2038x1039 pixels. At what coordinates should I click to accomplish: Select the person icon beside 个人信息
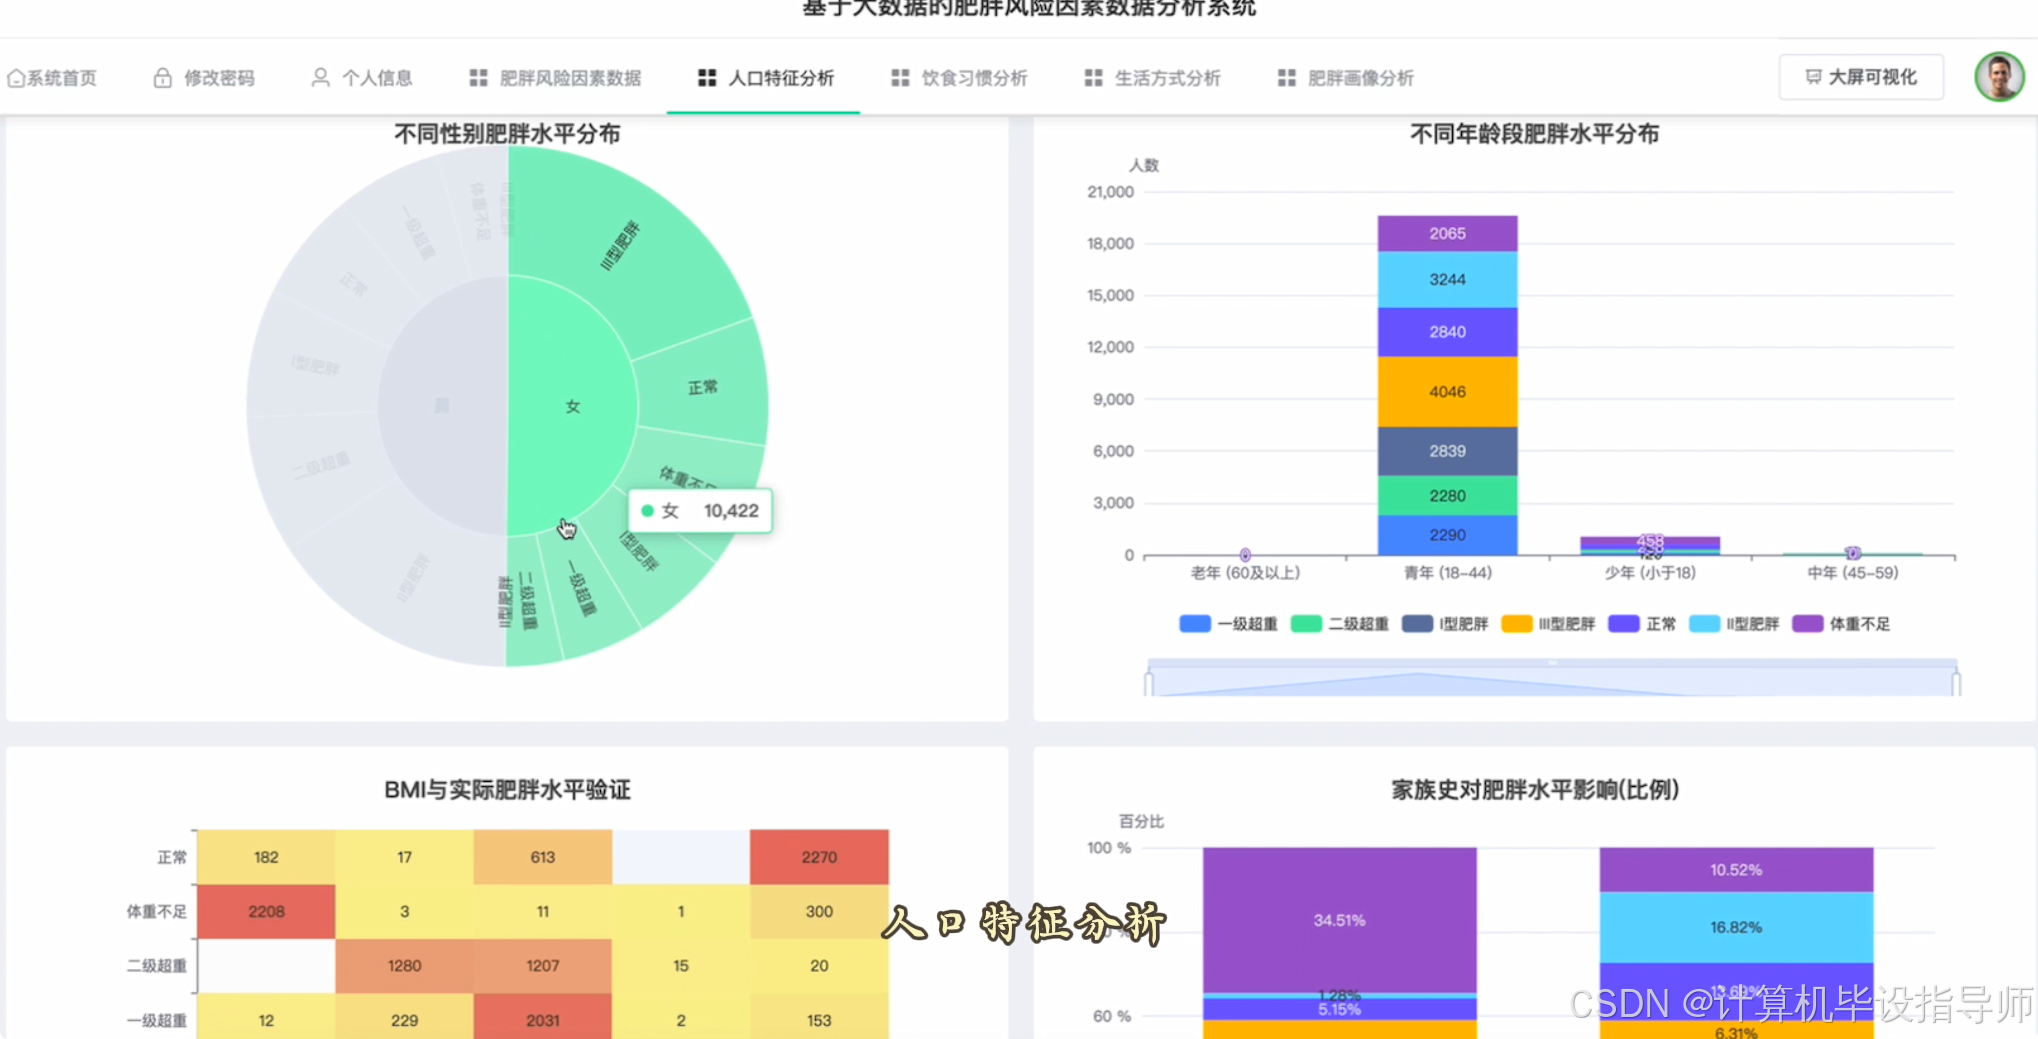pyautogui.click(x=319, y=77)
